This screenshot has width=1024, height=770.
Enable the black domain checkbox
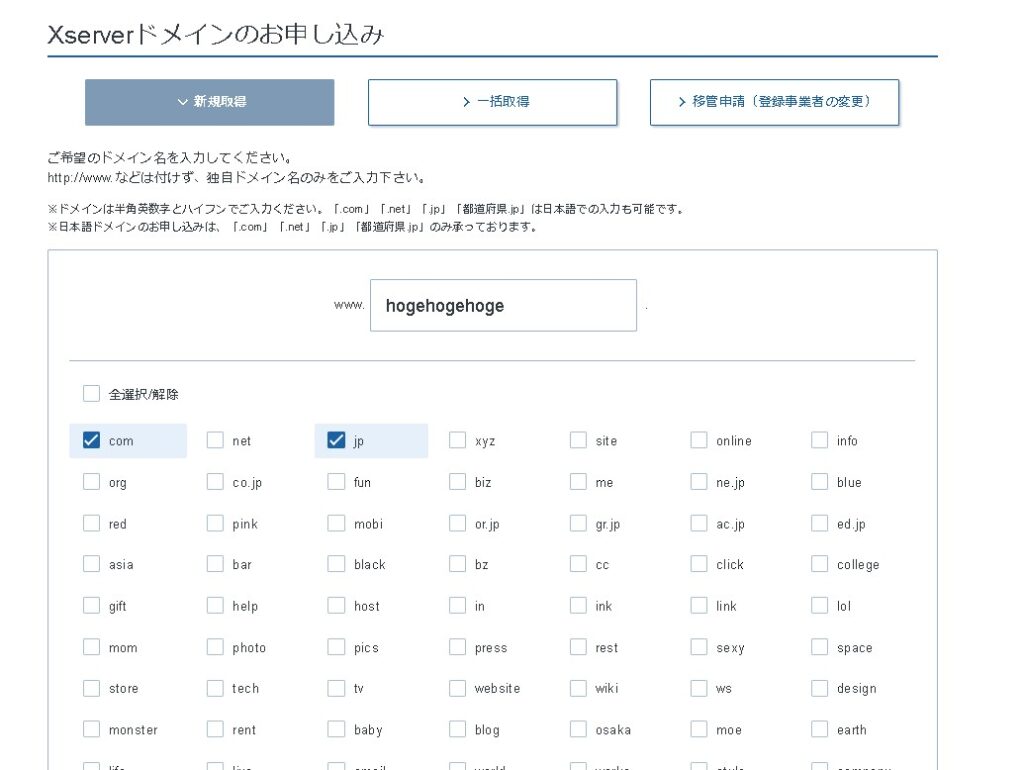tap(336, 564)
